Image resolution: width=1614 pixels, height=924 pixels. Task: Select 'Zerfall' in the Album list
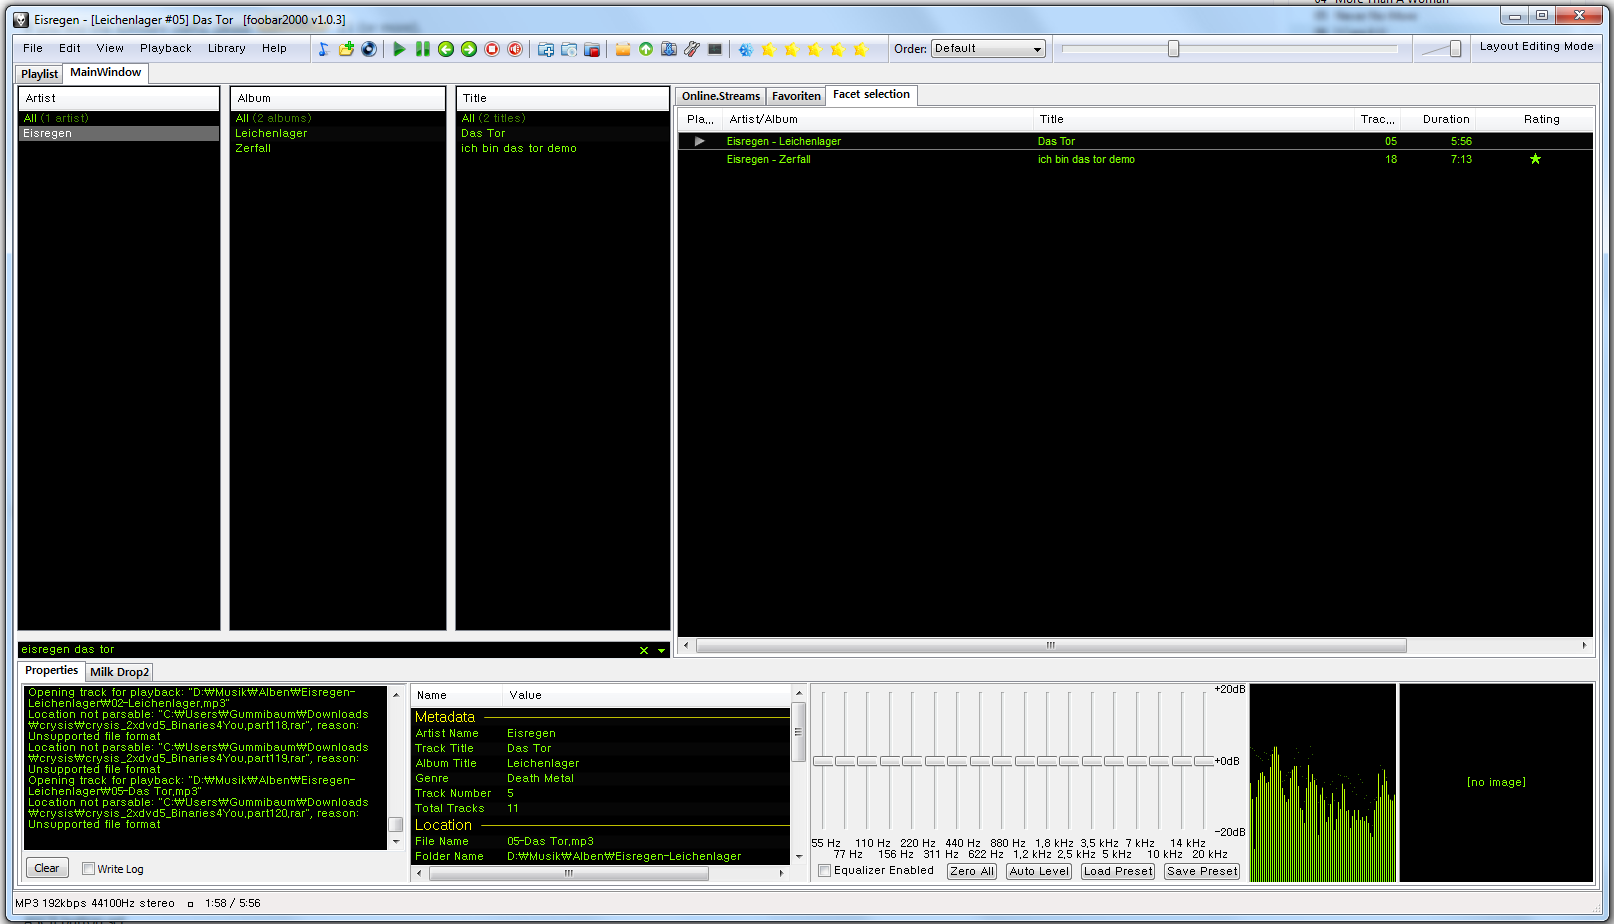click(338, 148)
